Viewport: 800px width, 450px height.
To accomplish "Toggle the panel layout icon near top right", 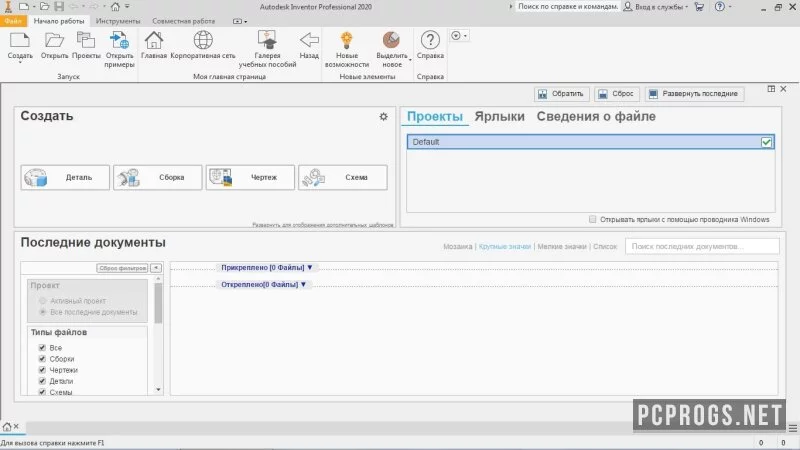I will point(771,89).
